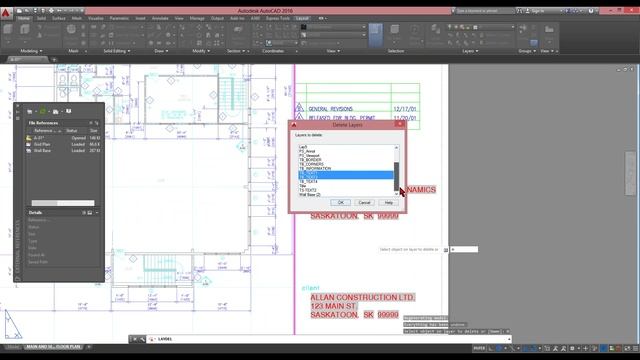
Task: Click the help icon in External References palette toolbar
Action: pos(69,111)
